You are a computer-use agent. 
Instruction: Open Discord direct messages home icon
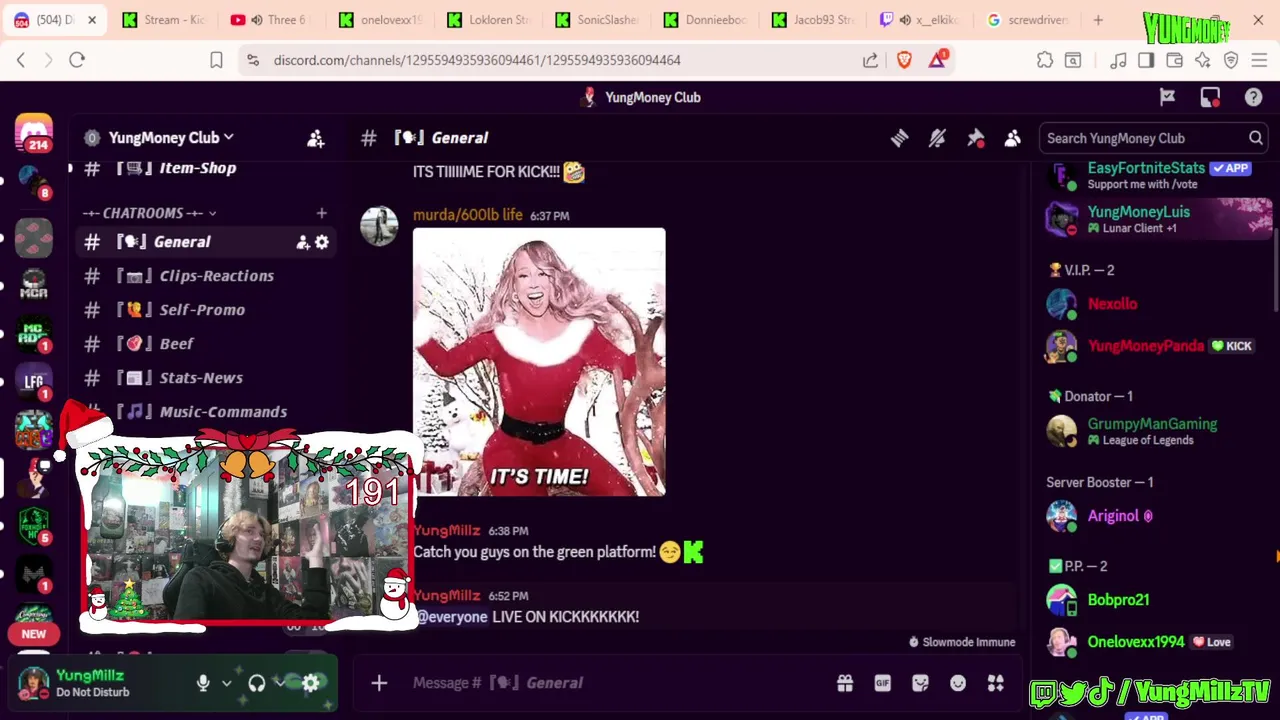click(34, 131)
